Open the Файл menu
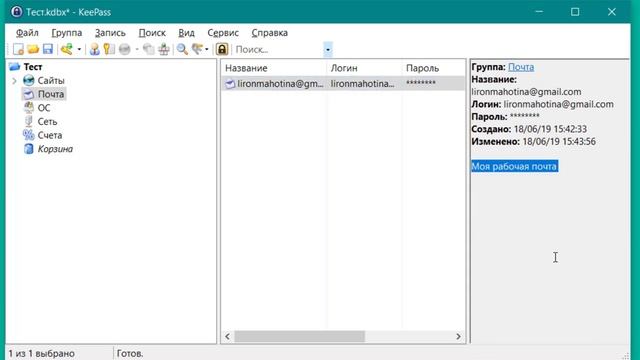 [27, 33]
